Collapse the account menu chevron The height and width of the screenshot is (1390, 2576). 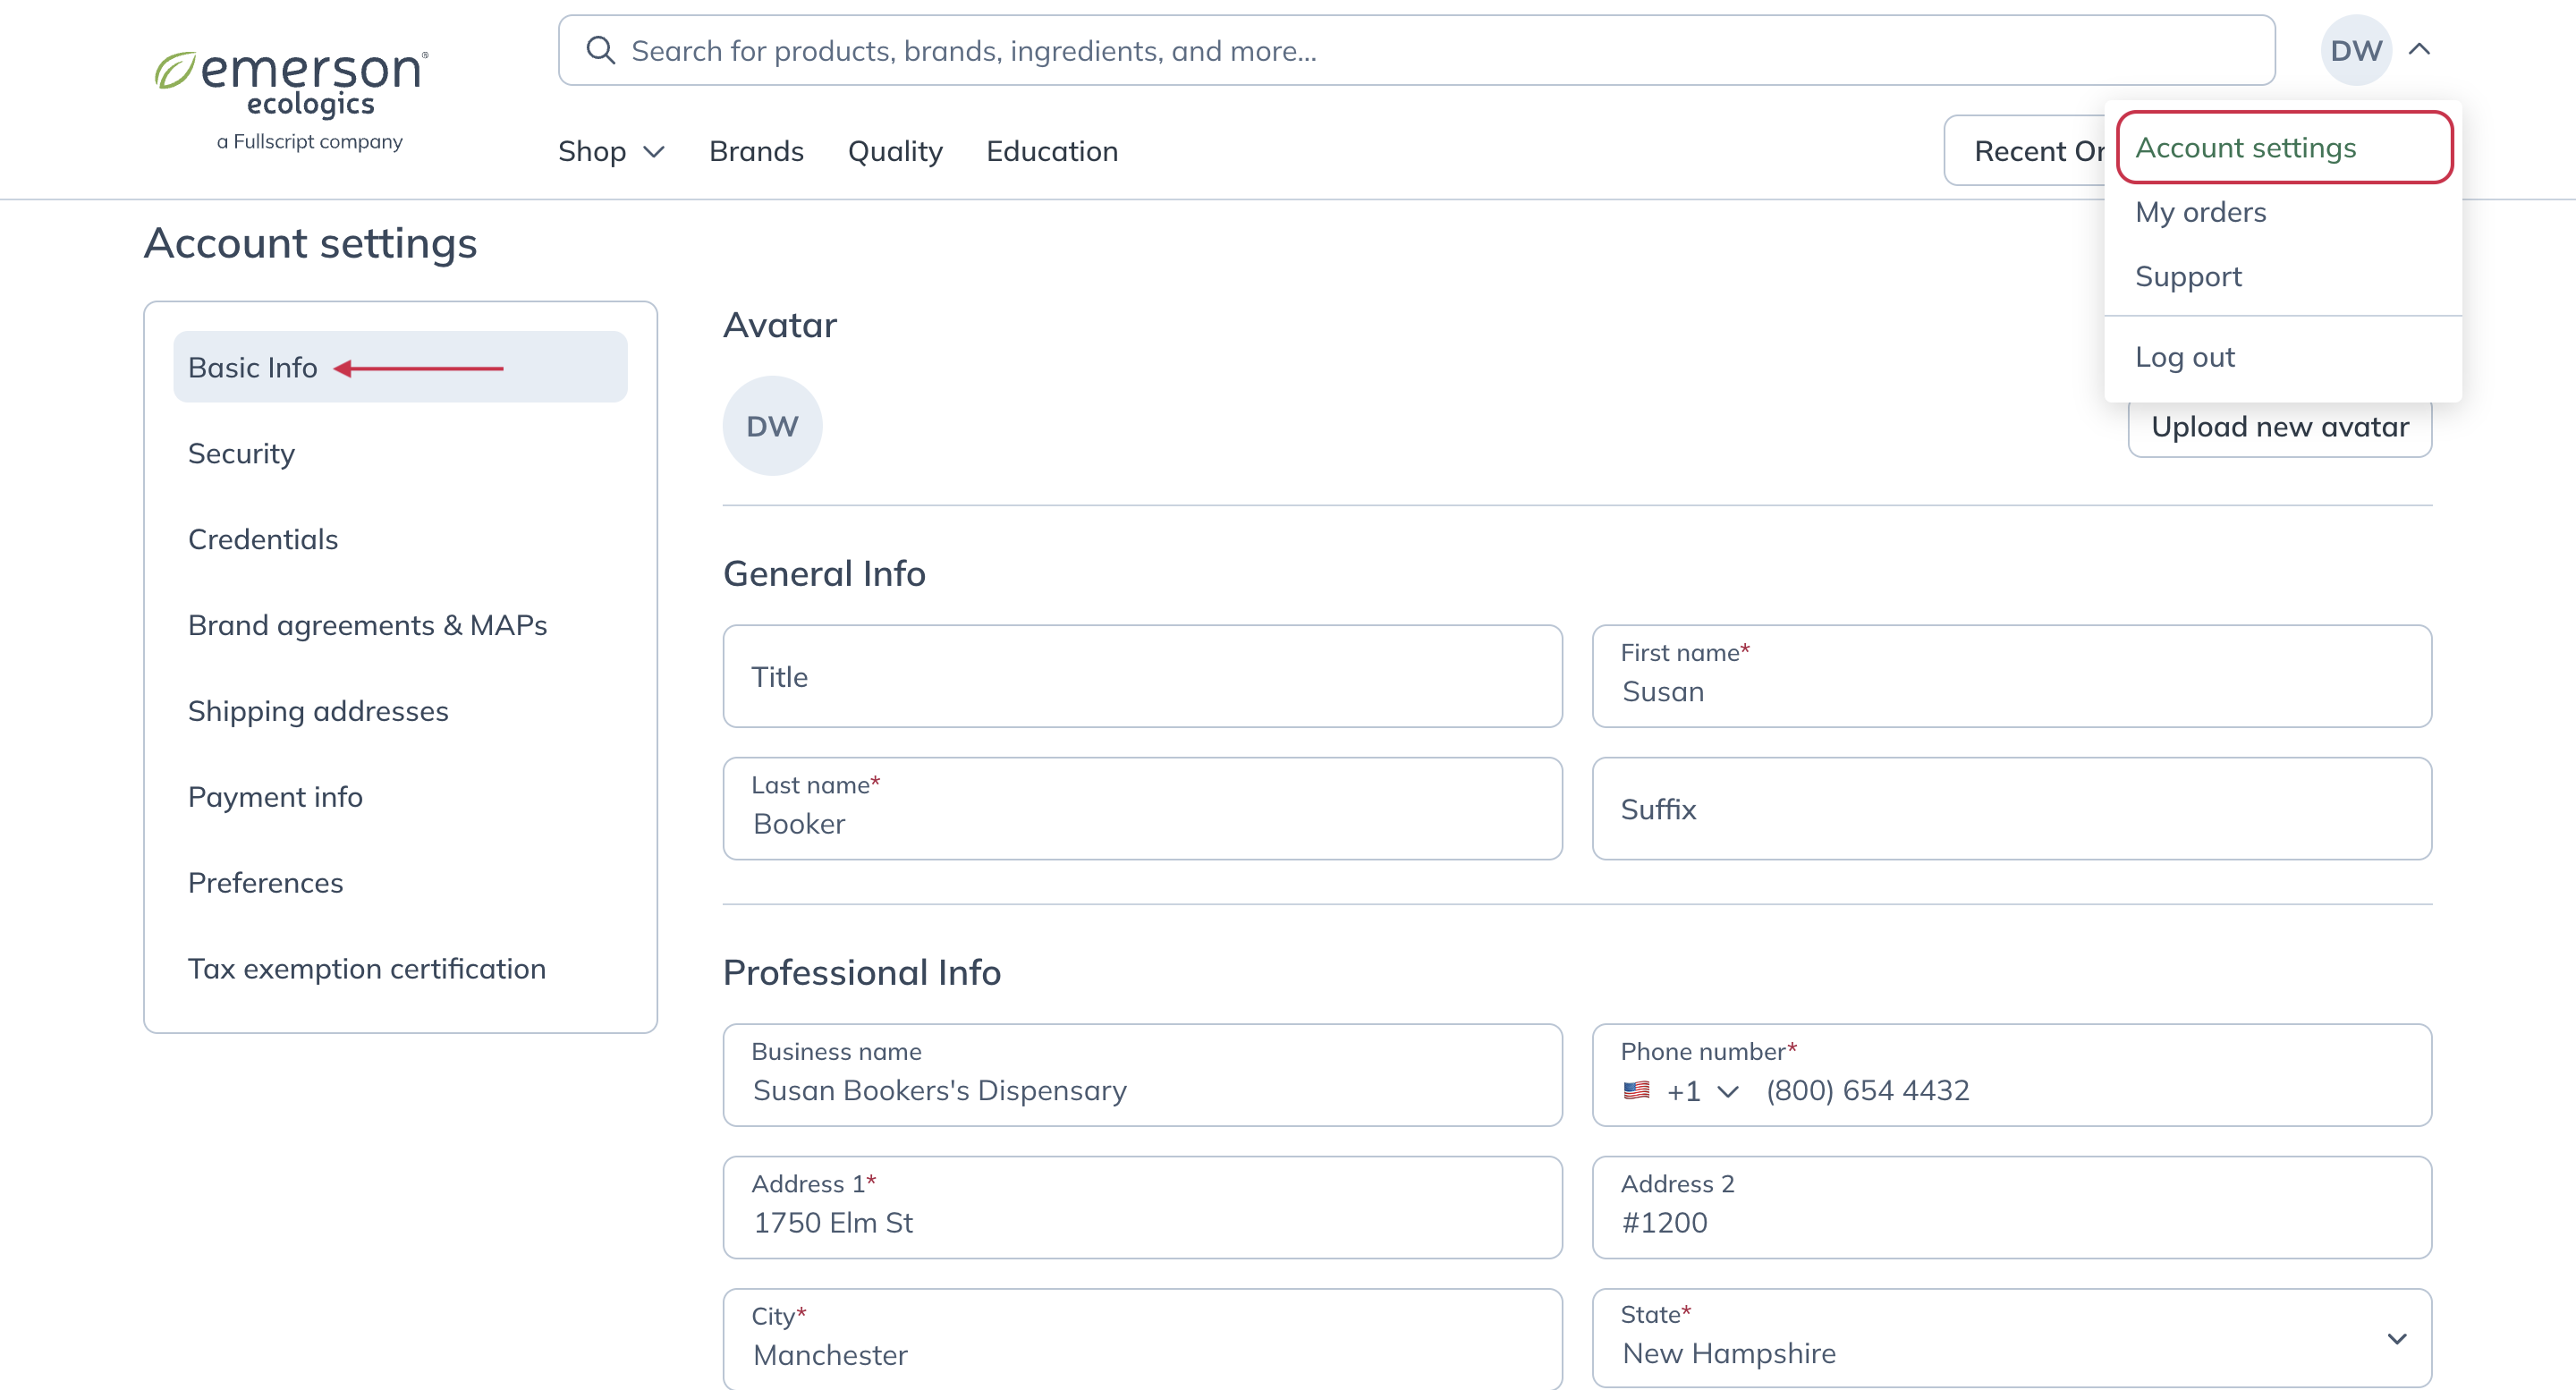(x=2419, y=49)
